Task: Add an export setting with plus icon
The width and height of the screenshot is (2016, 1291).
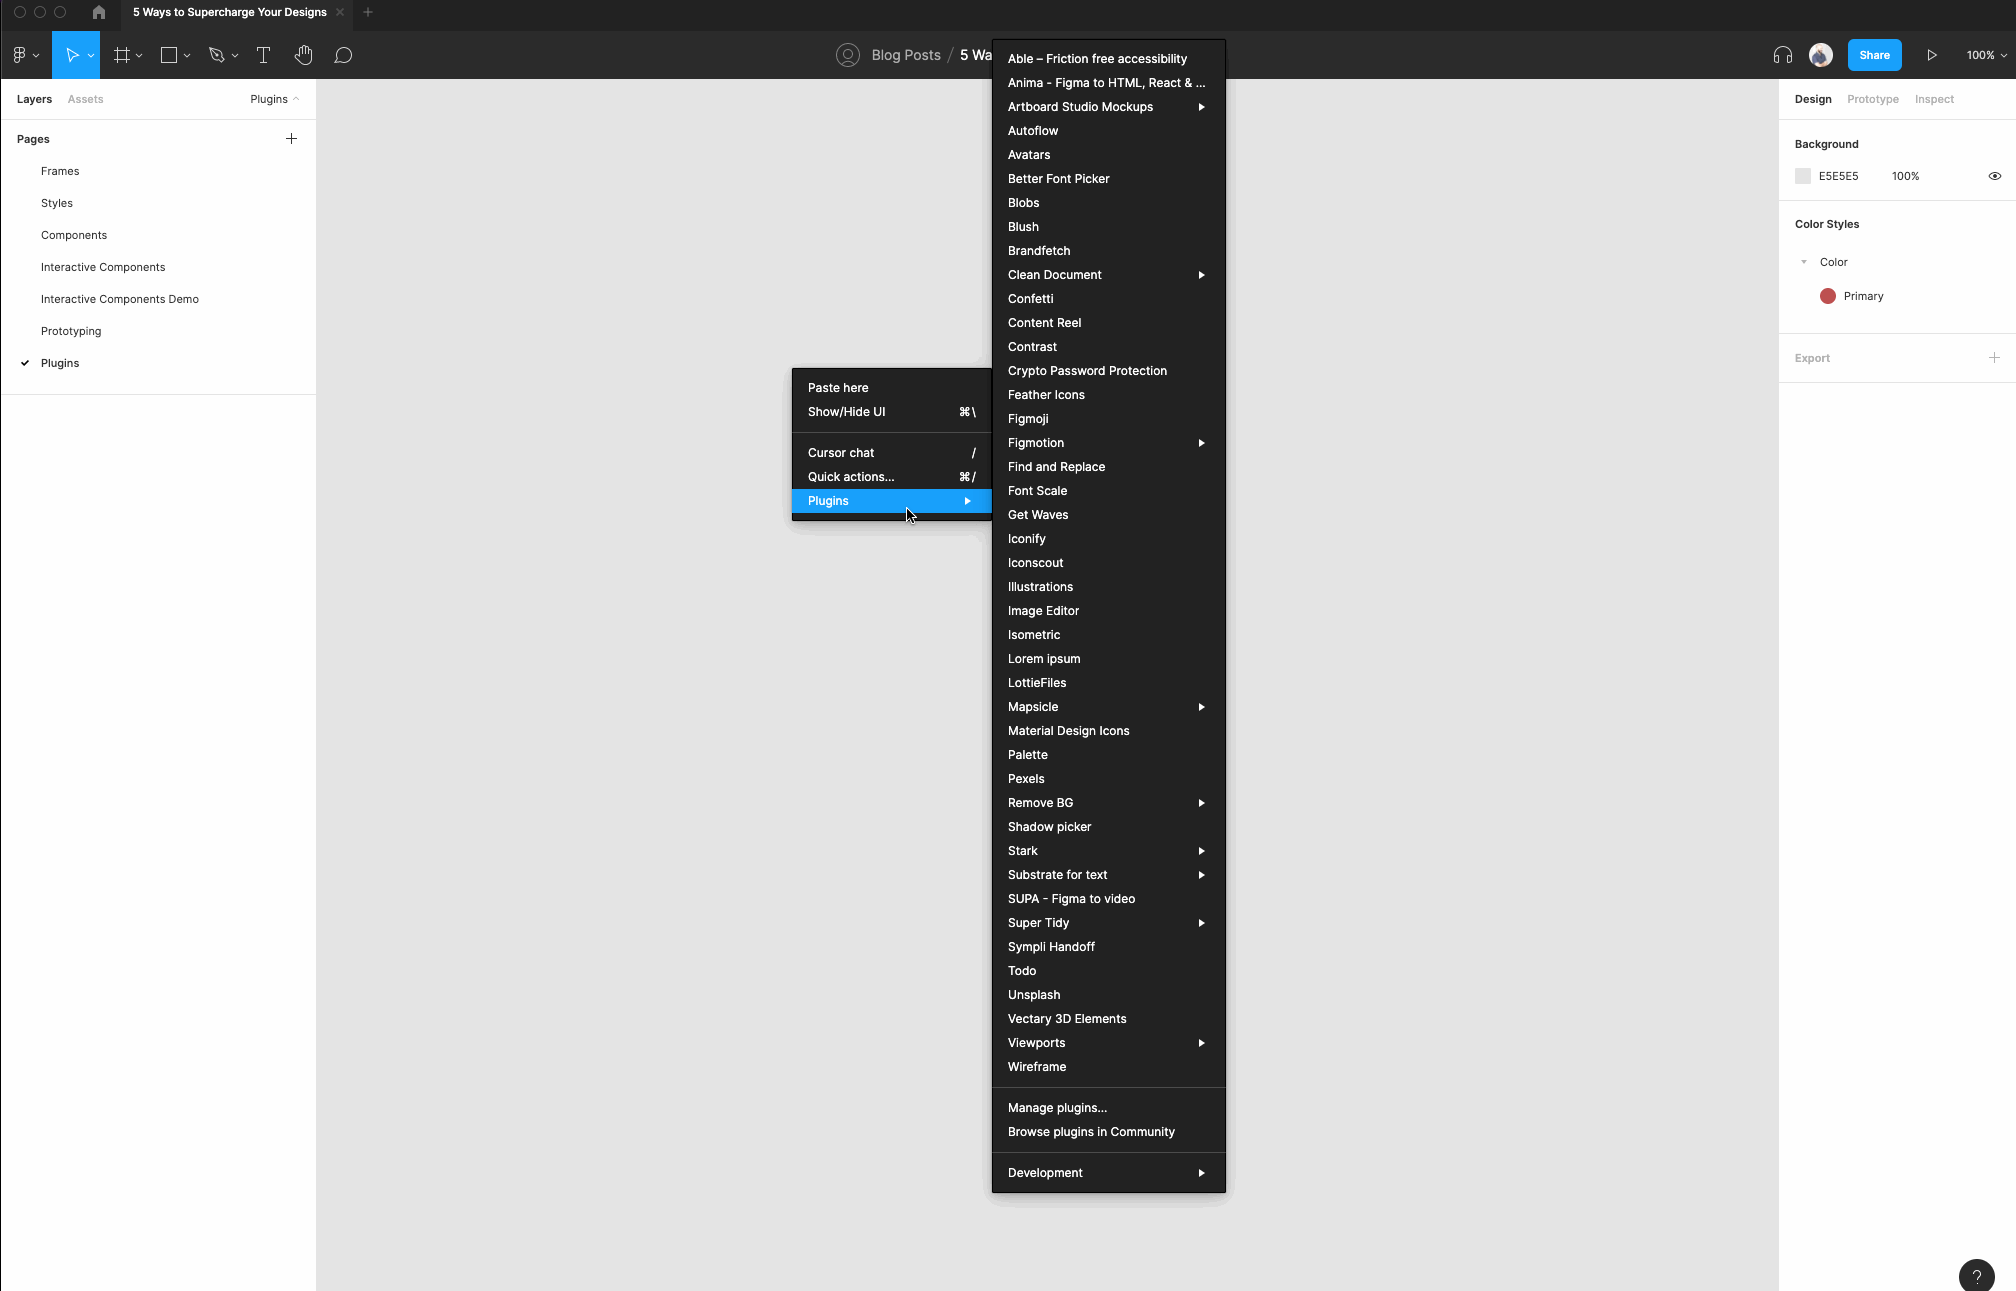Action: point(1994,357)
